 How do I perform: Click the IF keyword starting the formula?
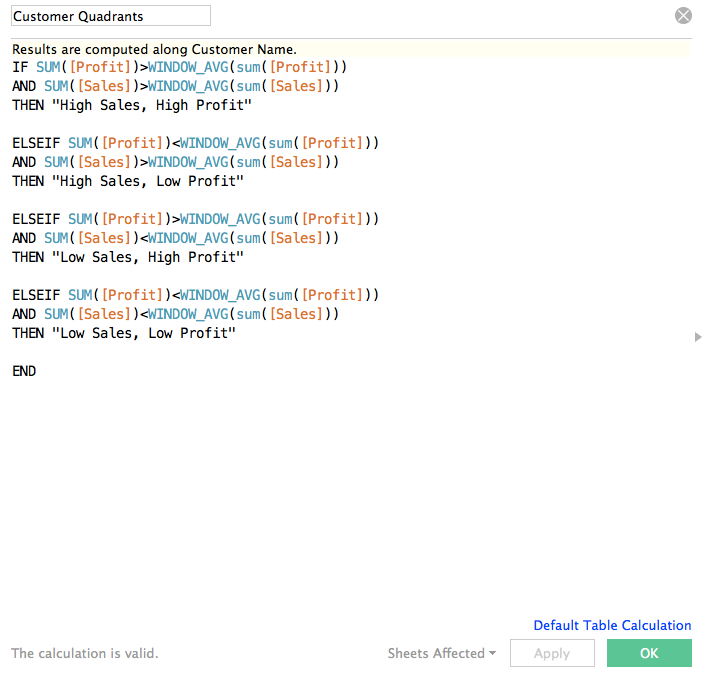coord(20,67)
